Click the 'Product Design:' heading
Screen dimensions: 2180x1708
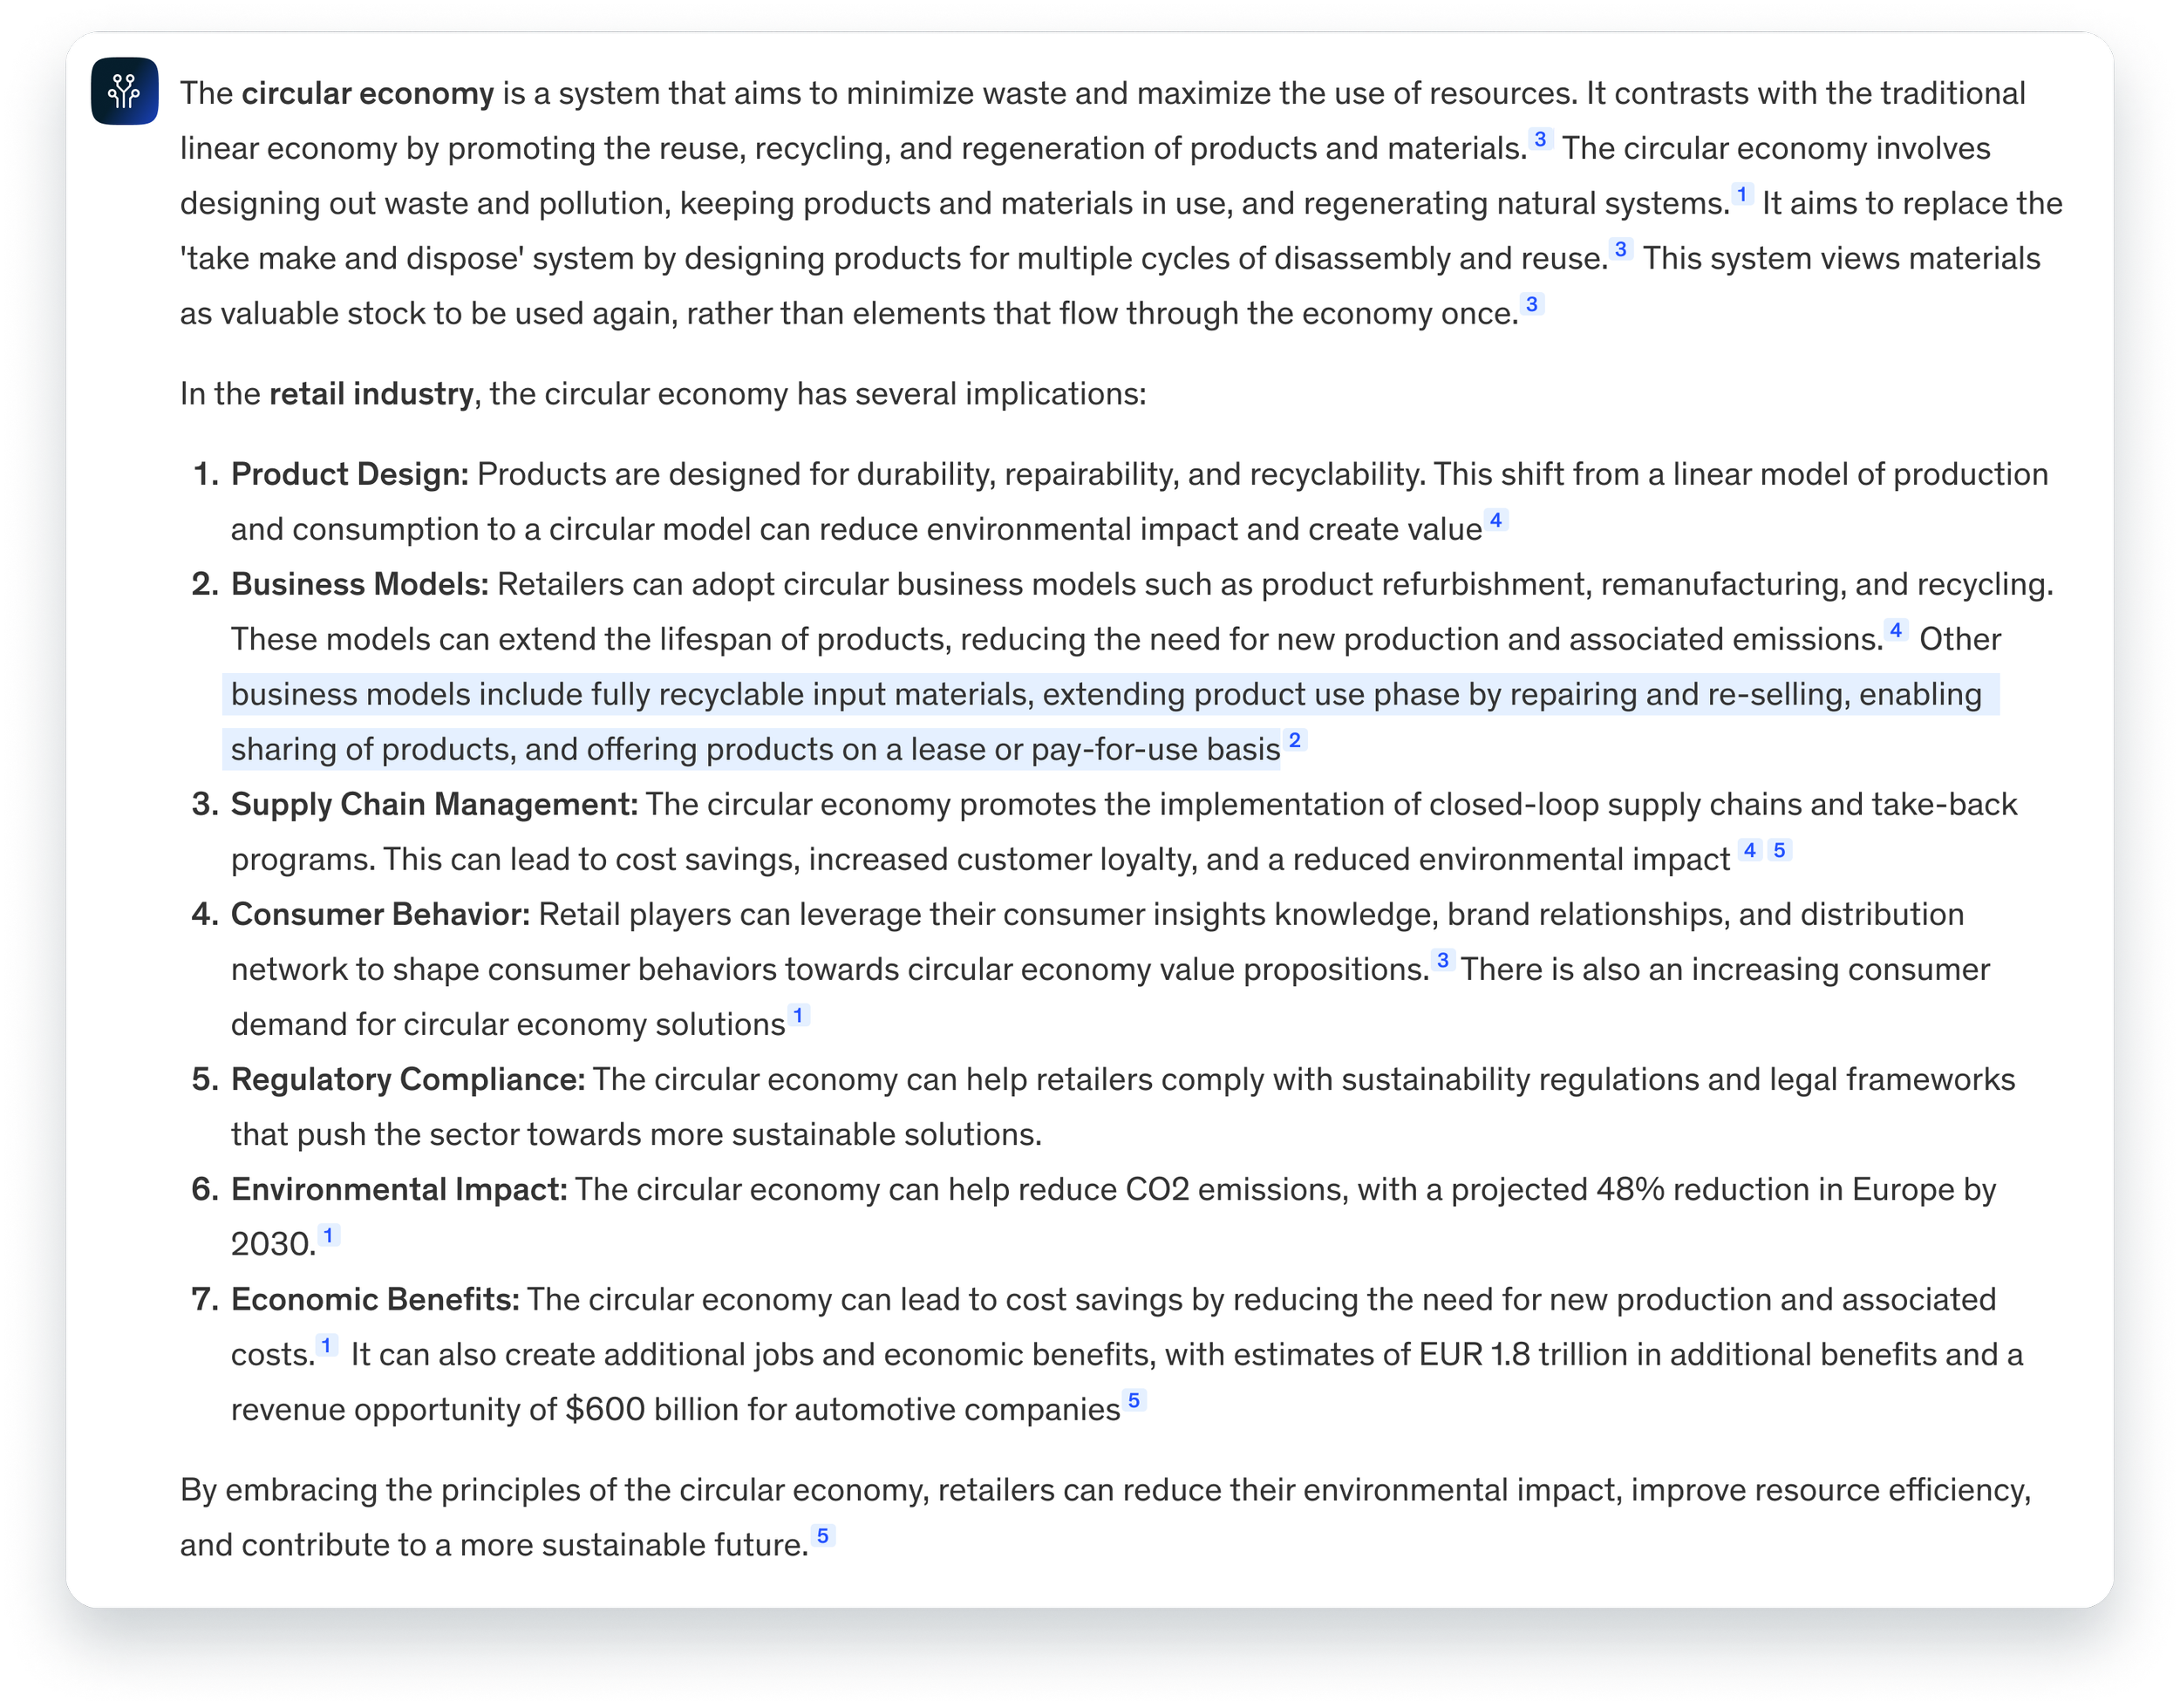point(350,474)
